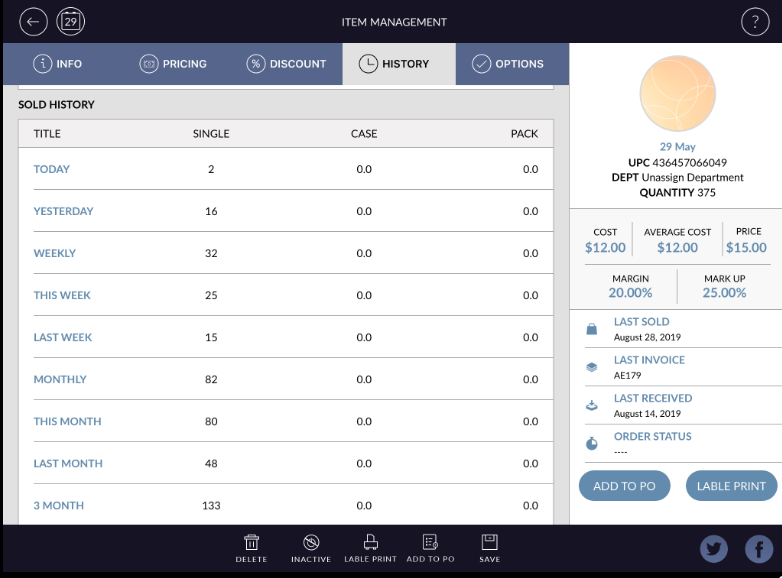The height and width of the screenshot is (578, 782).
Task: Open the Options tab
Action: click(508, 64)
